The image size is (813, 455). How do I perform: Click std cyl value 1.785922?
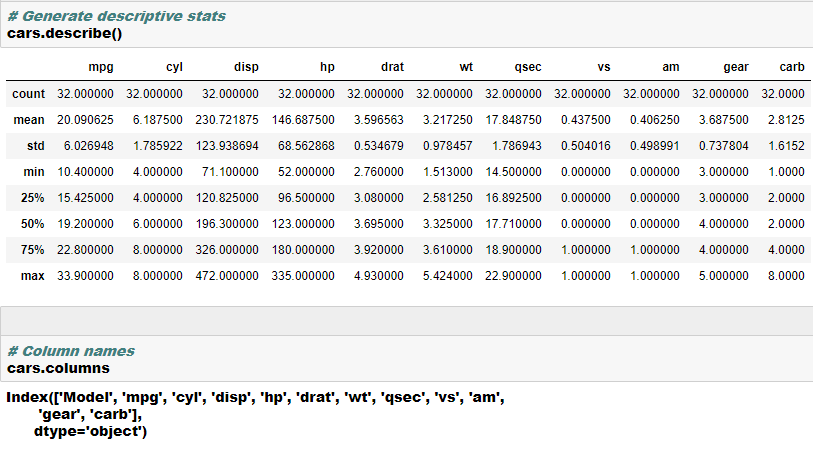pos(158,146)
